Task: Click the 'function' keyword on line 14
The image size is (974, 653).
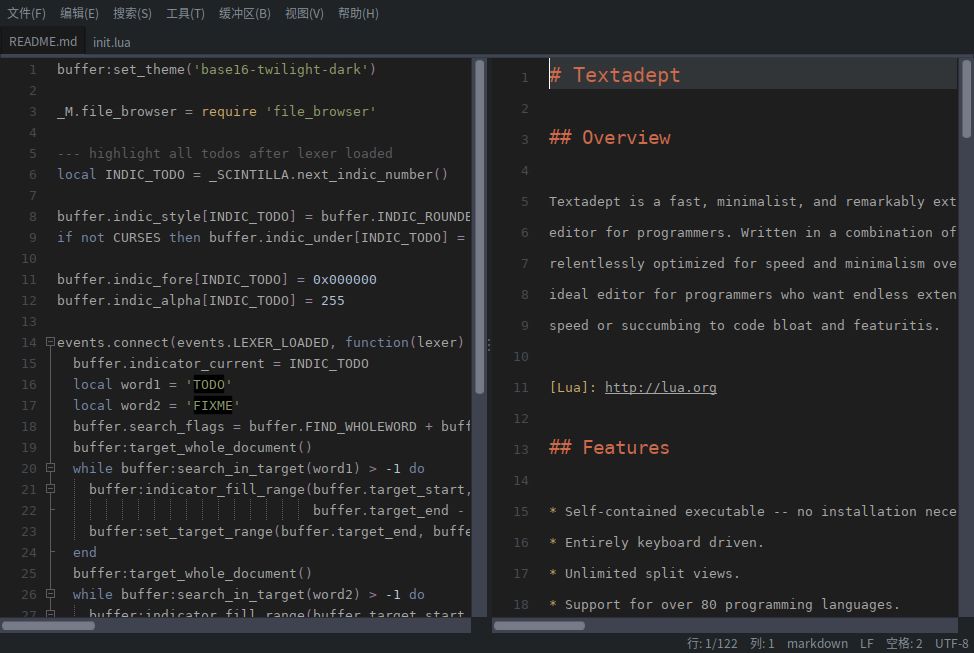Action: (x=376, y=342)
